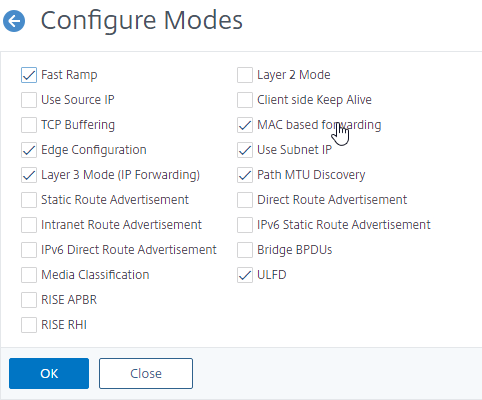Tick the Media Classification checkbox

coord(29,275)
